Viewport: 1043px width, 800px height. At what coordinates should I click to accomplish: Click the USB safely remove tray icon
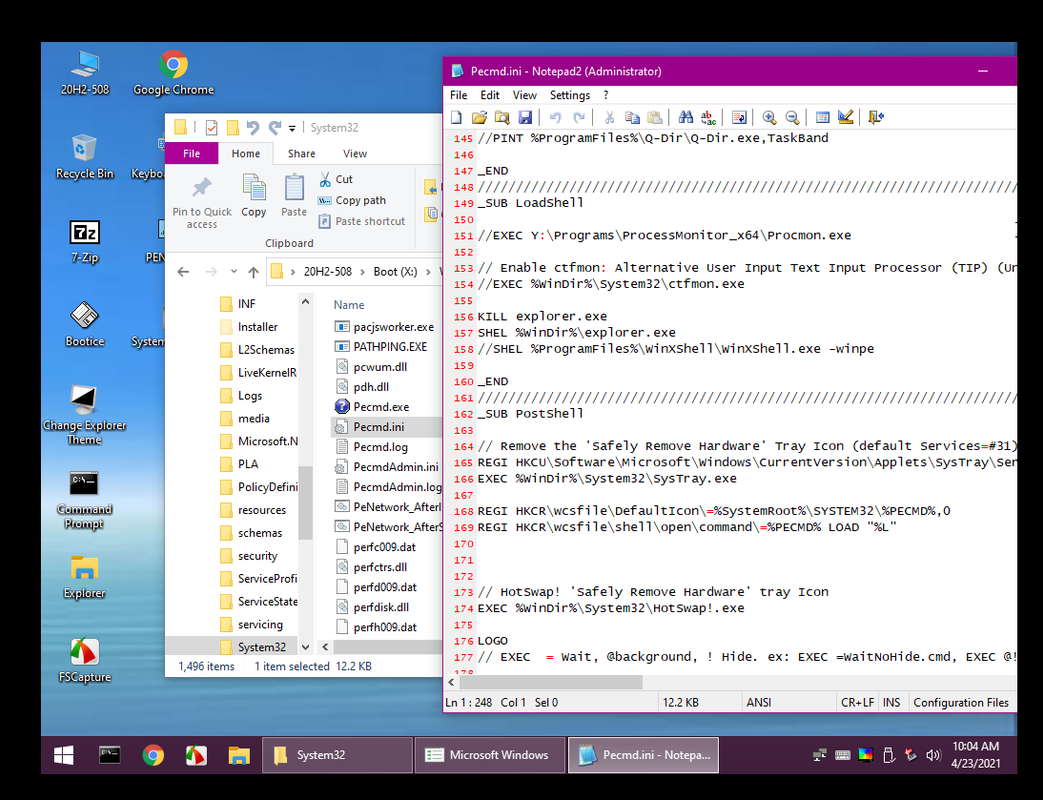888,755
